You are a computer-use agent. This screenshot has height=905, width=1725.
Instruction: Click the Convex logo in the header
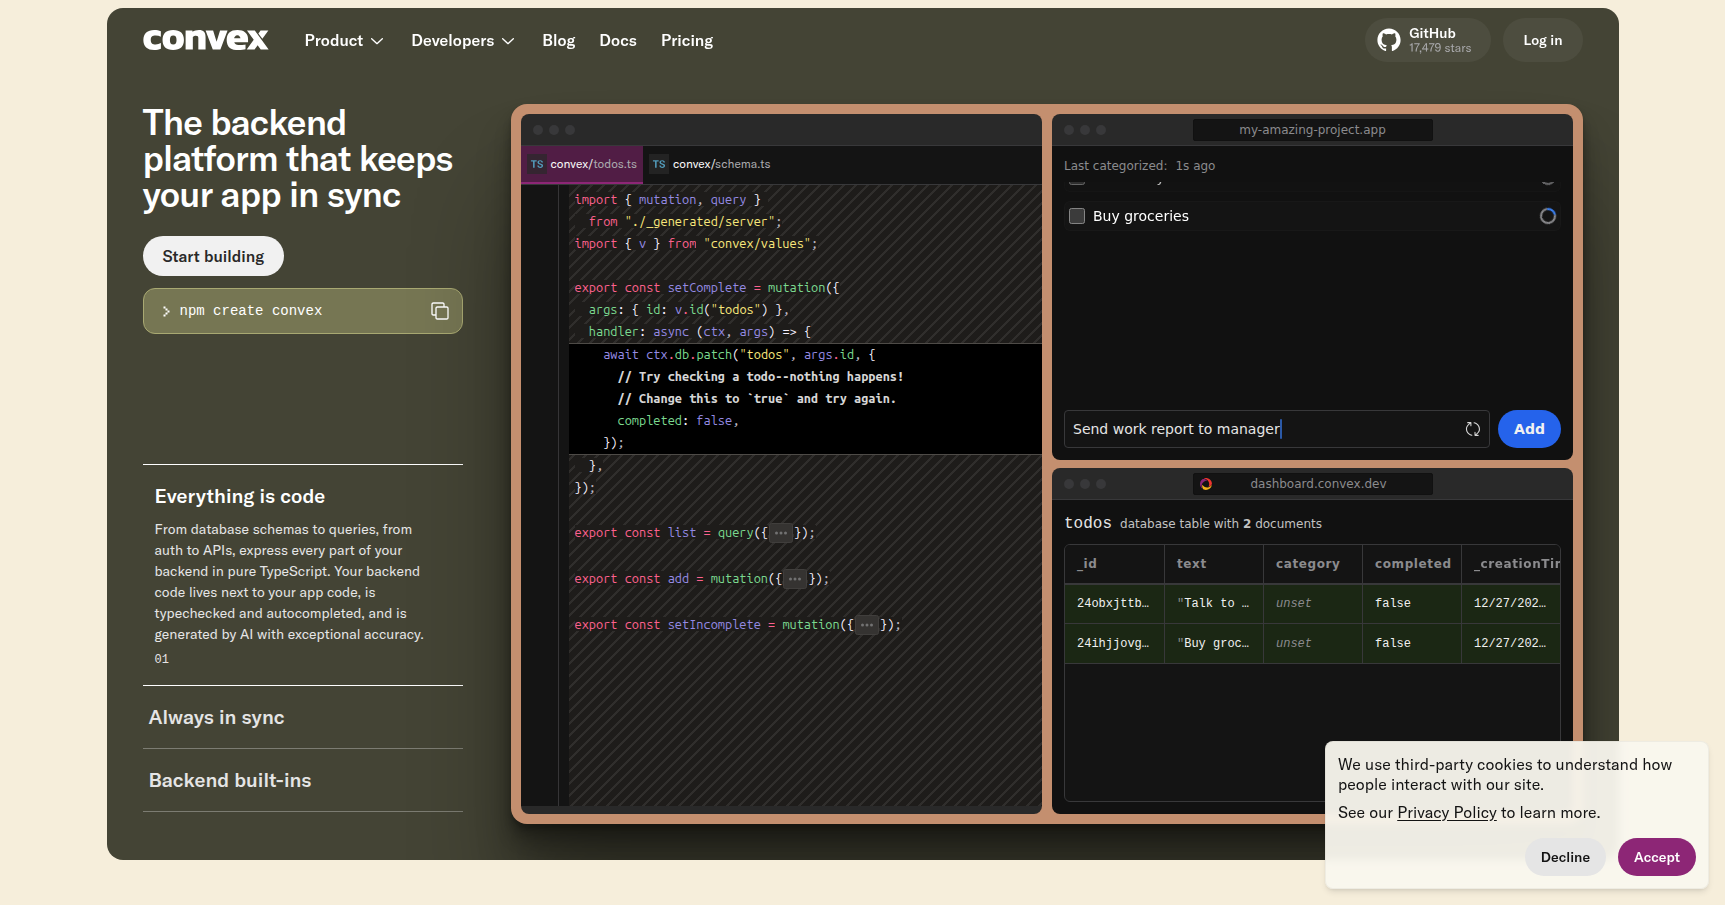point(205,39)
